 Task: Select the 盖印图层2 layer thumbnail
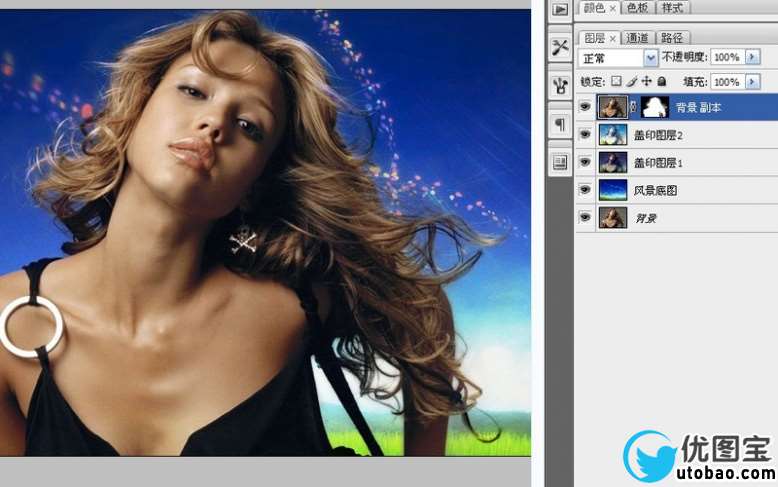(x=613, y=134)
